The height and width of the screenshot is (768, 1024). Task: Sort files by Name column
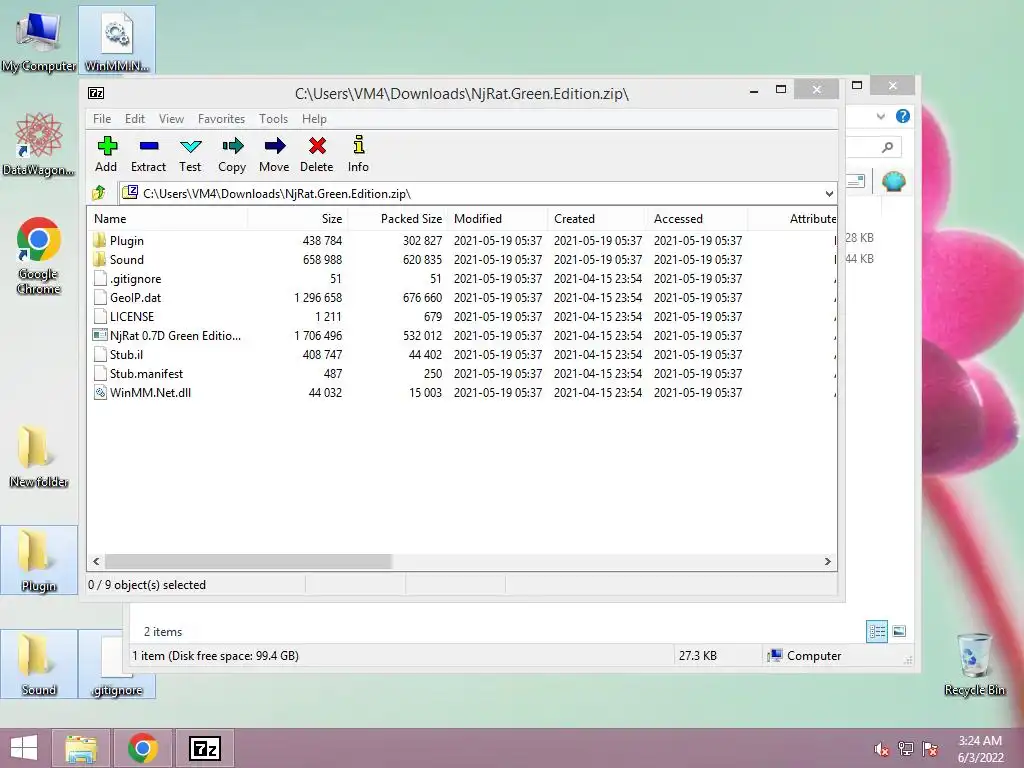coord(167,219)
